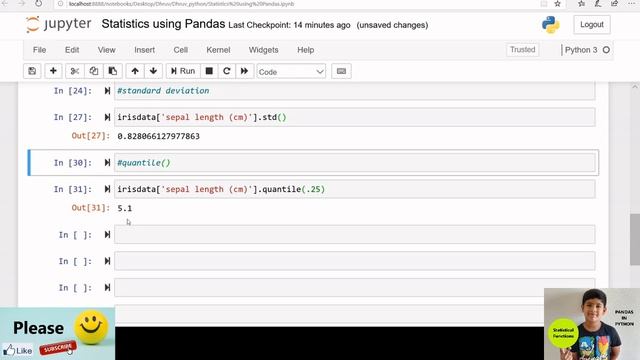This screenshot has width=640, height=360.
Task: Run the selected cell
Action: tap(183, 71)
